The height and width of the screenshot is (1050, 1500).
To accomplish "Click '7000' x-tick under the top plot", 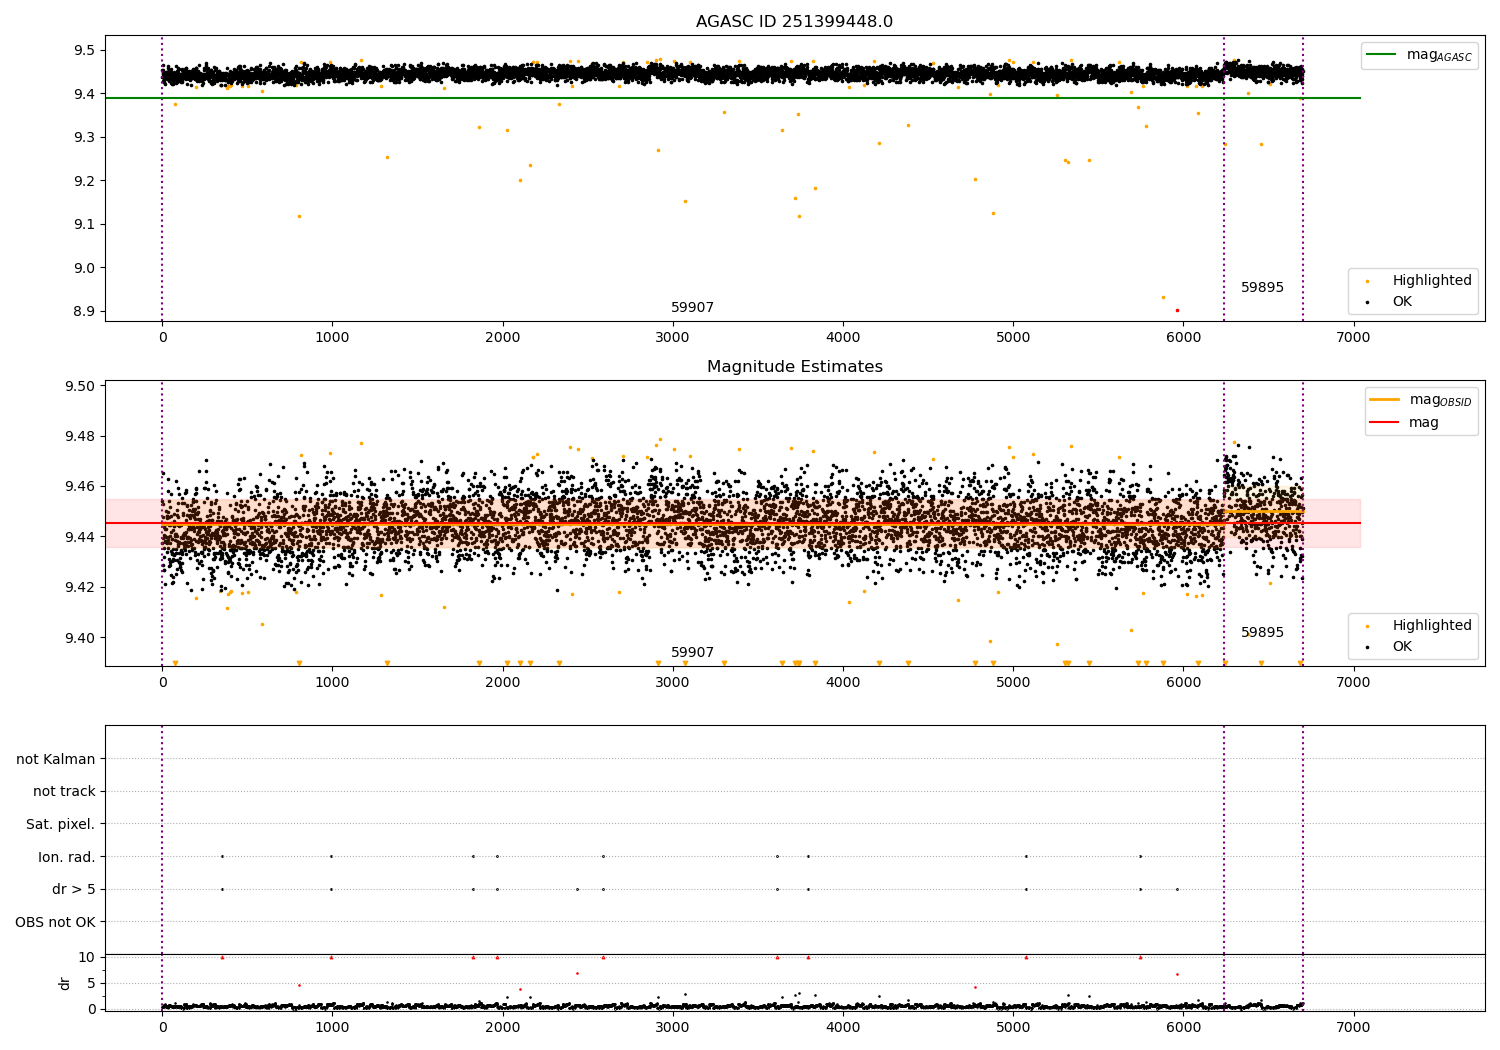I will 1353,338.
